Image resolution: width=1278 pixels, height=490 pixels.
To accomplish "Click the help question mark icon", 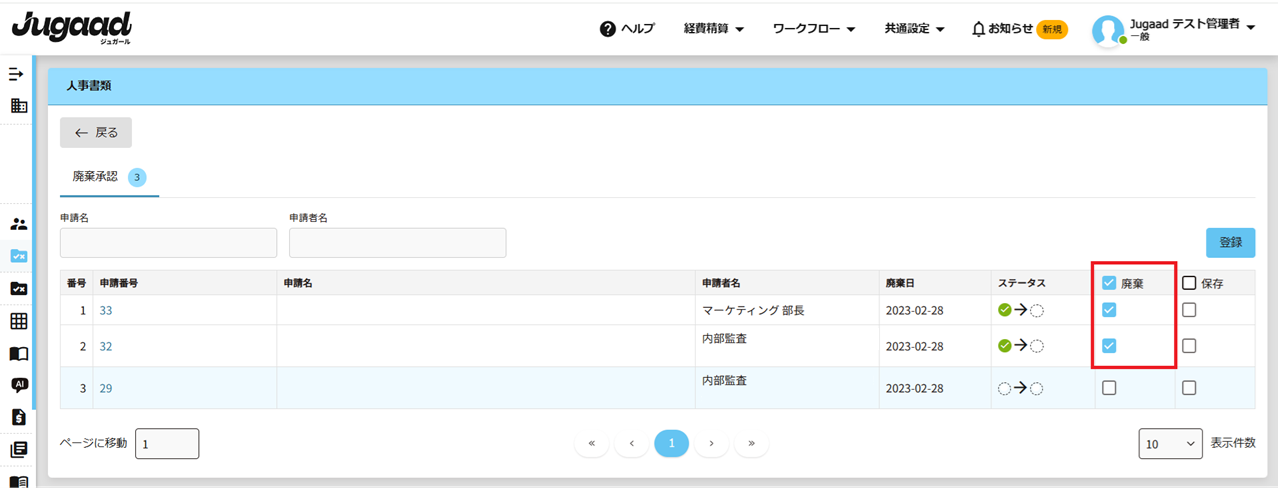I will point(607,29).
